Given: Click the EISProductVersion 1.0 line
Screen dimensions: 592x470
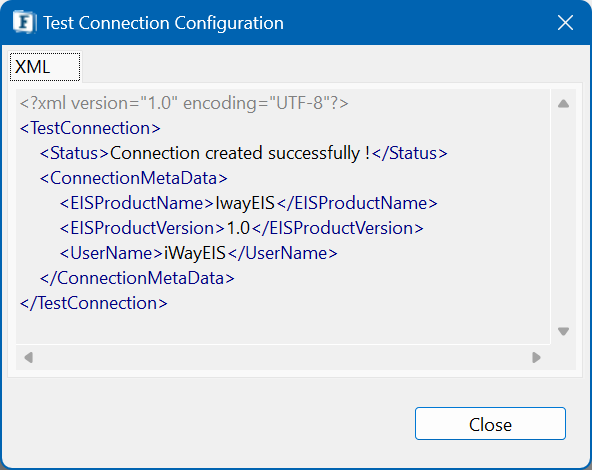Looking at the screenshot, I should [x=242, y=228].
